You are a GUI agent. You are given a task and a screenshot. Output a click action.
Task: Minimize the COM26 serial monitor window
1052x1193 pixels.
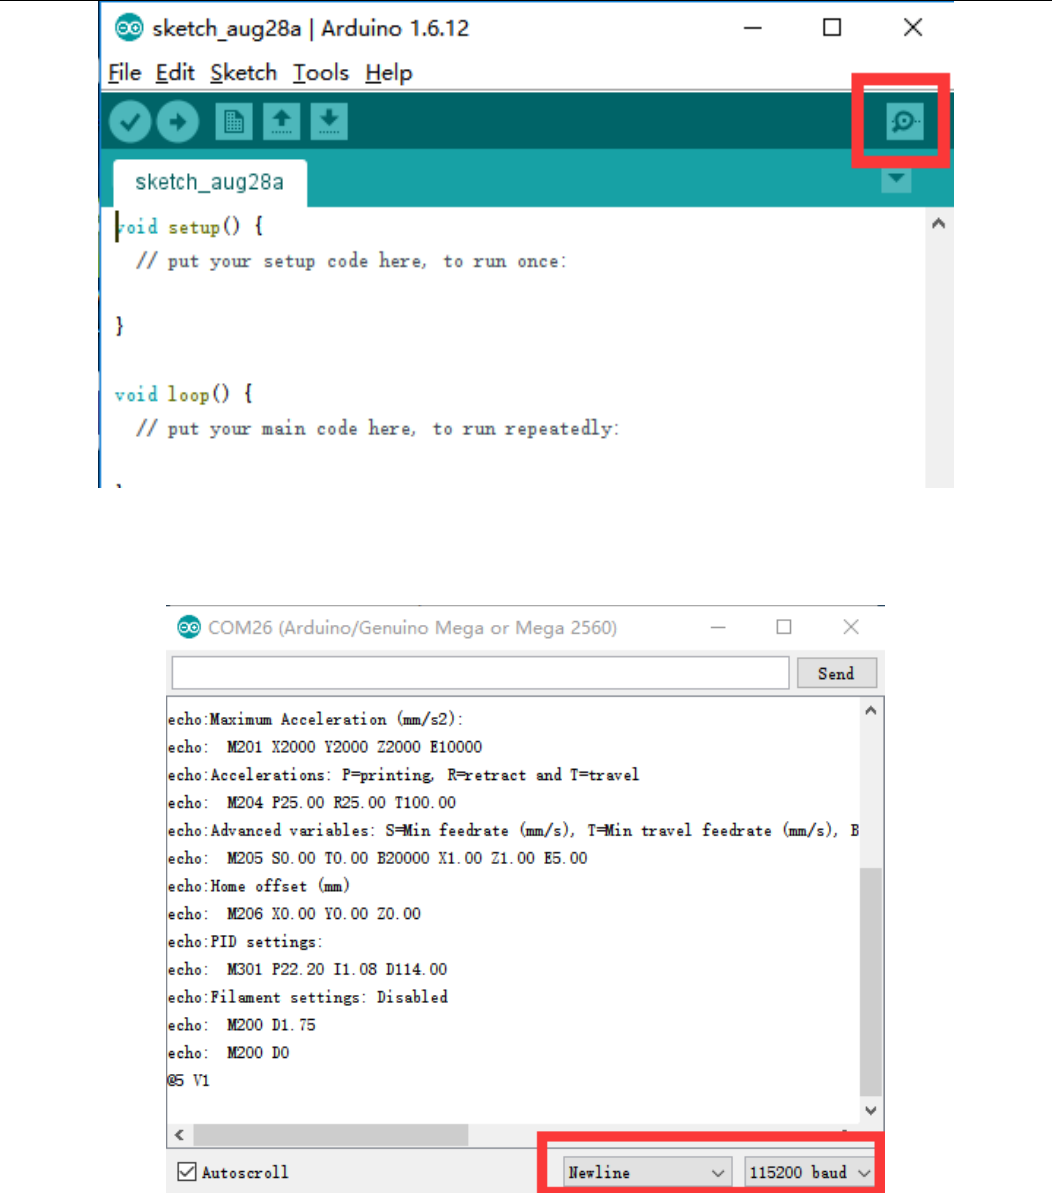click(718, 627)
